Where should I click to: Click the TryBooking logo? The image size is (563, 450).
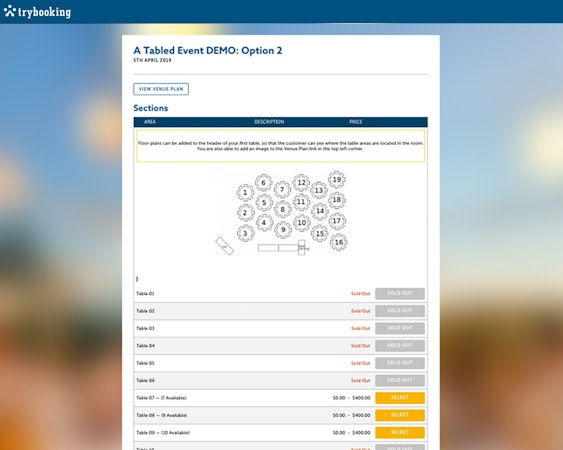tap(37, 11)
